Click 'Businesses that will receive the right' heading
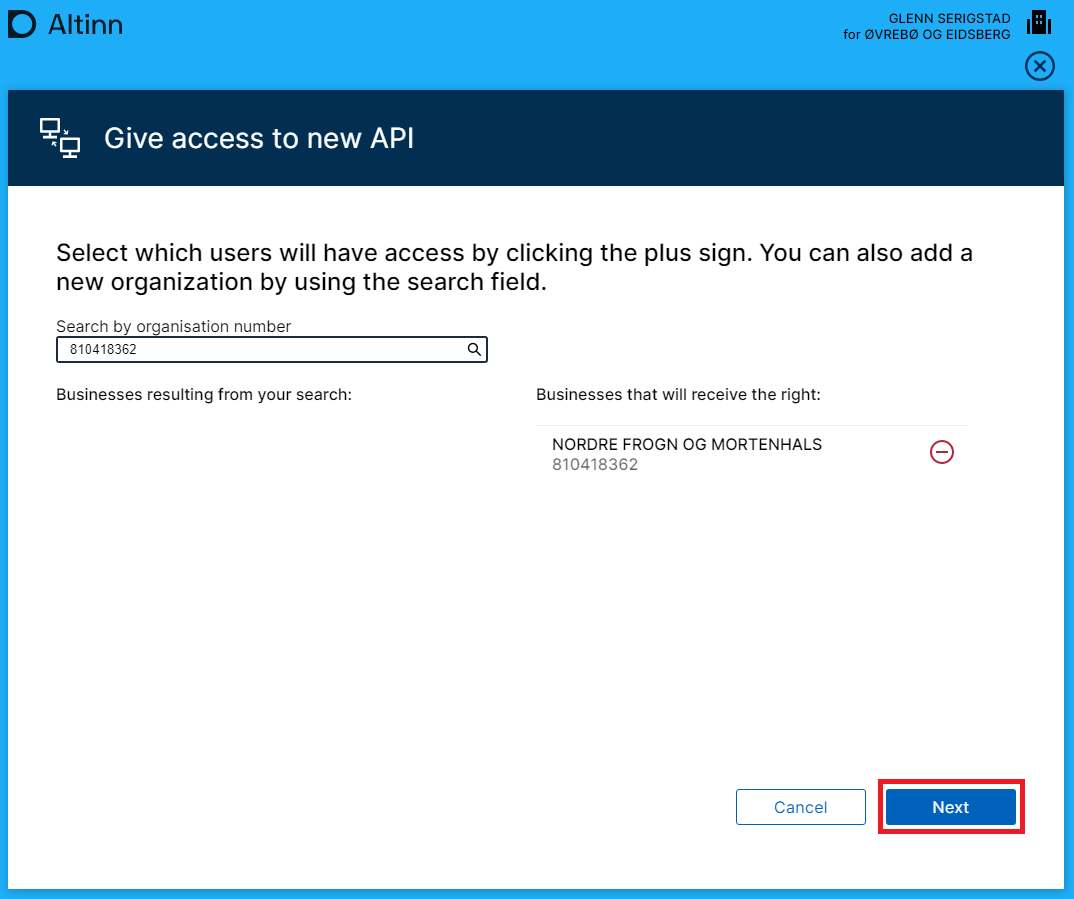 click(x=678, y=394)
